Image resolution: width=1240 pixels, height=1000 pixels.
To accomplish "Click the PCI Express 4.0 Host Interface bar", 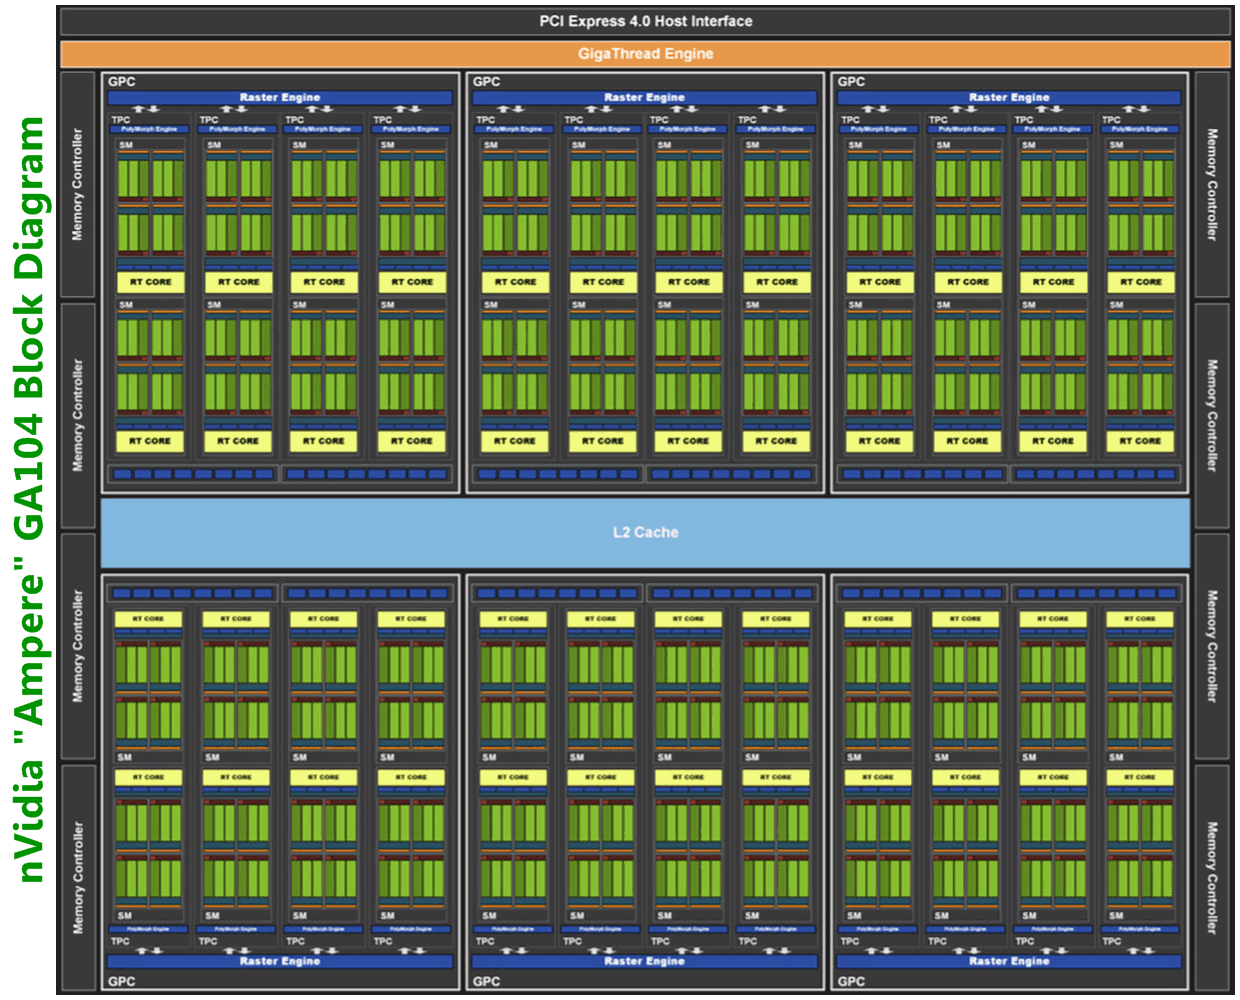I will tap(645, 21).
